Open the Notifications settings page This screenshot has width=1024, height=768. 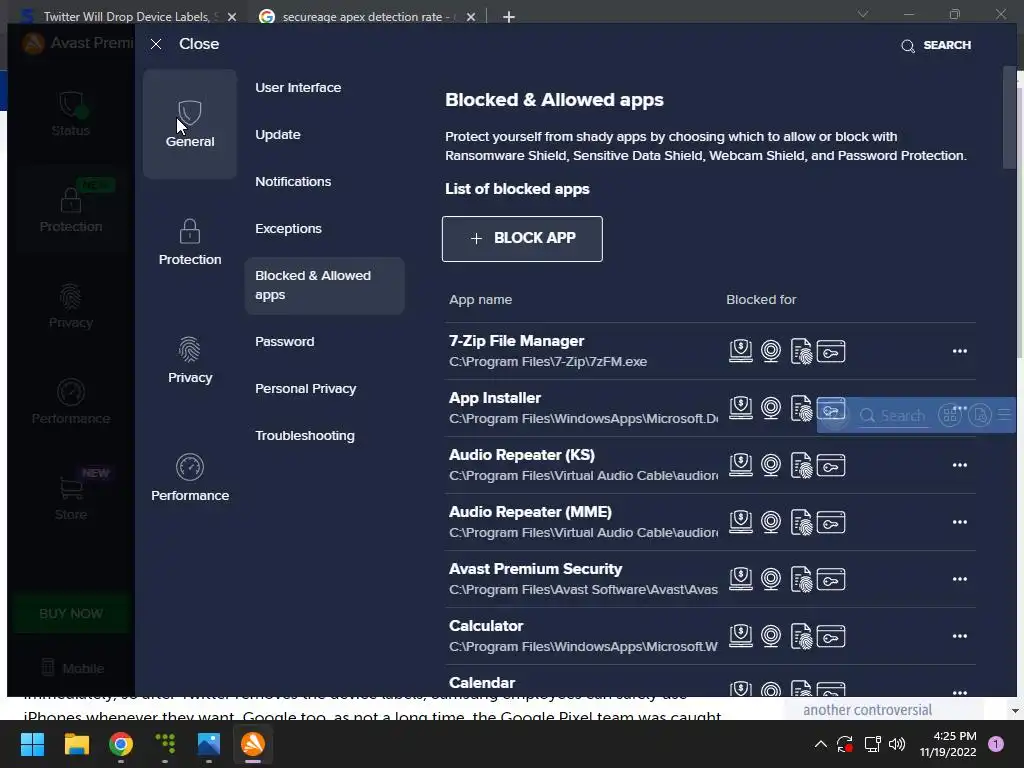point(293,182)
